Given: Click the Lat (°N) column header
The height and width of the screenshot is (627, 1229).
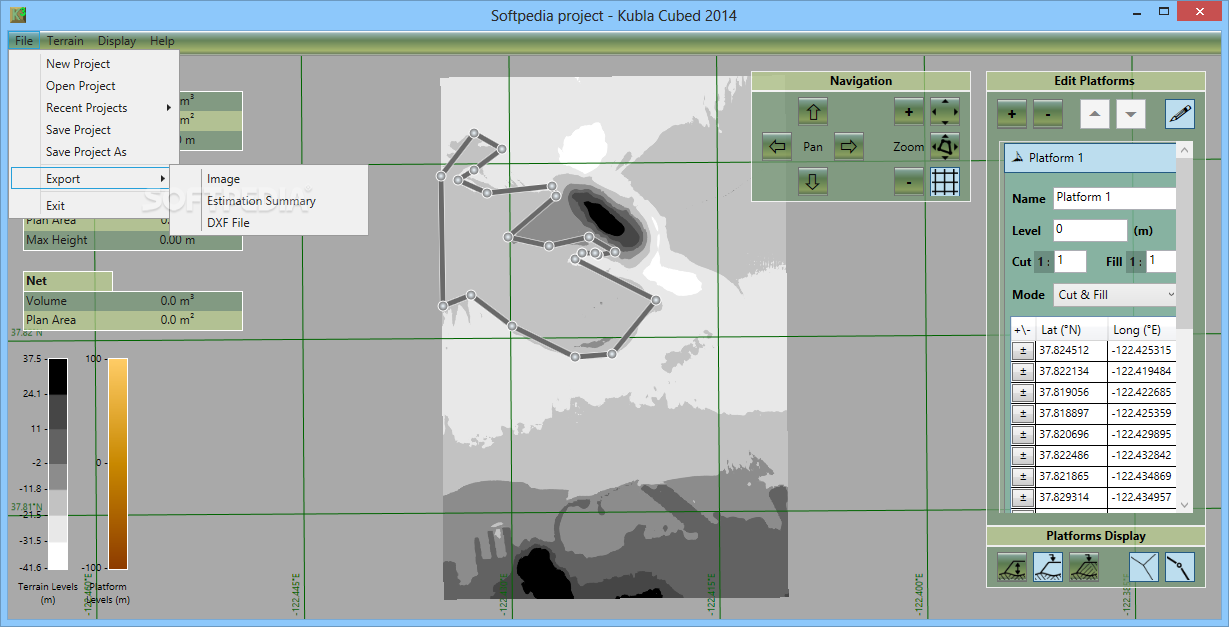Looking at the screenshot, I should click(1071, 329).
